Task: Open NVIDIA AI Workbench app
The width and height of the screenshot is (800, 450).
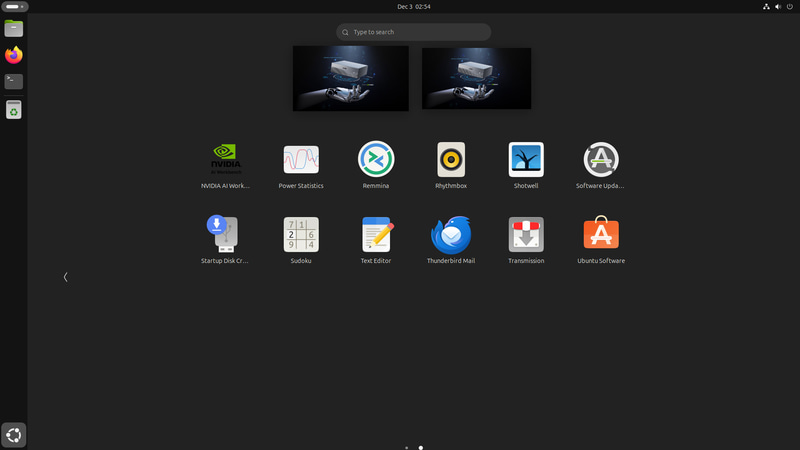Action: click(x=225, y=165)
